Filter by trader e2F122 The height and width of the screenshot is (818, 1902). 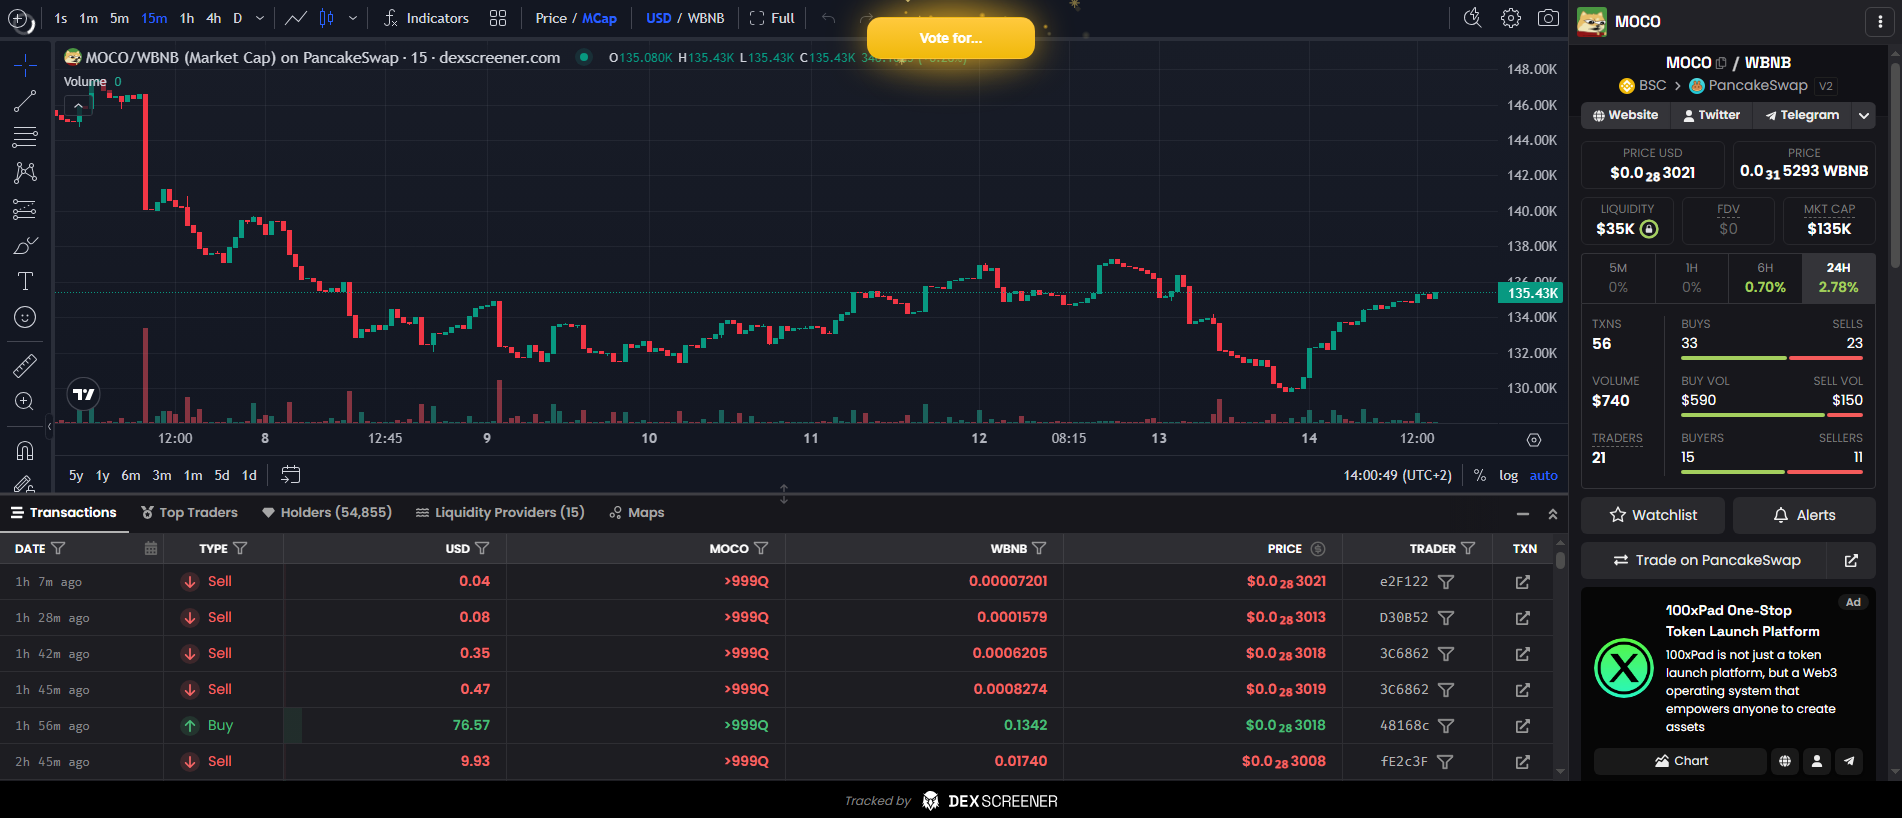point(1445,582)
